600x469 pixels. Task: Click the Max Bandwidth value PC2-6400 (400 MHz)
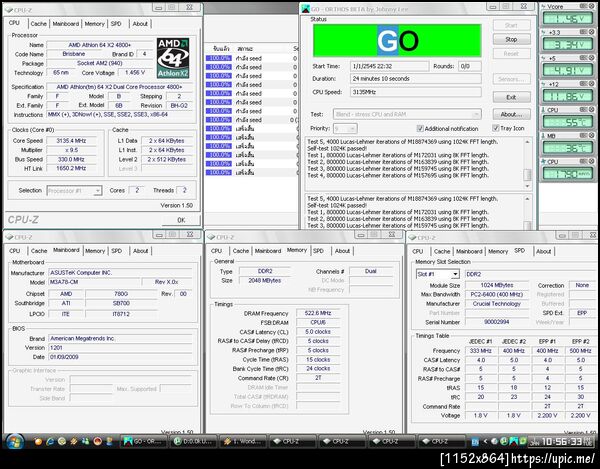click(497, 294)
